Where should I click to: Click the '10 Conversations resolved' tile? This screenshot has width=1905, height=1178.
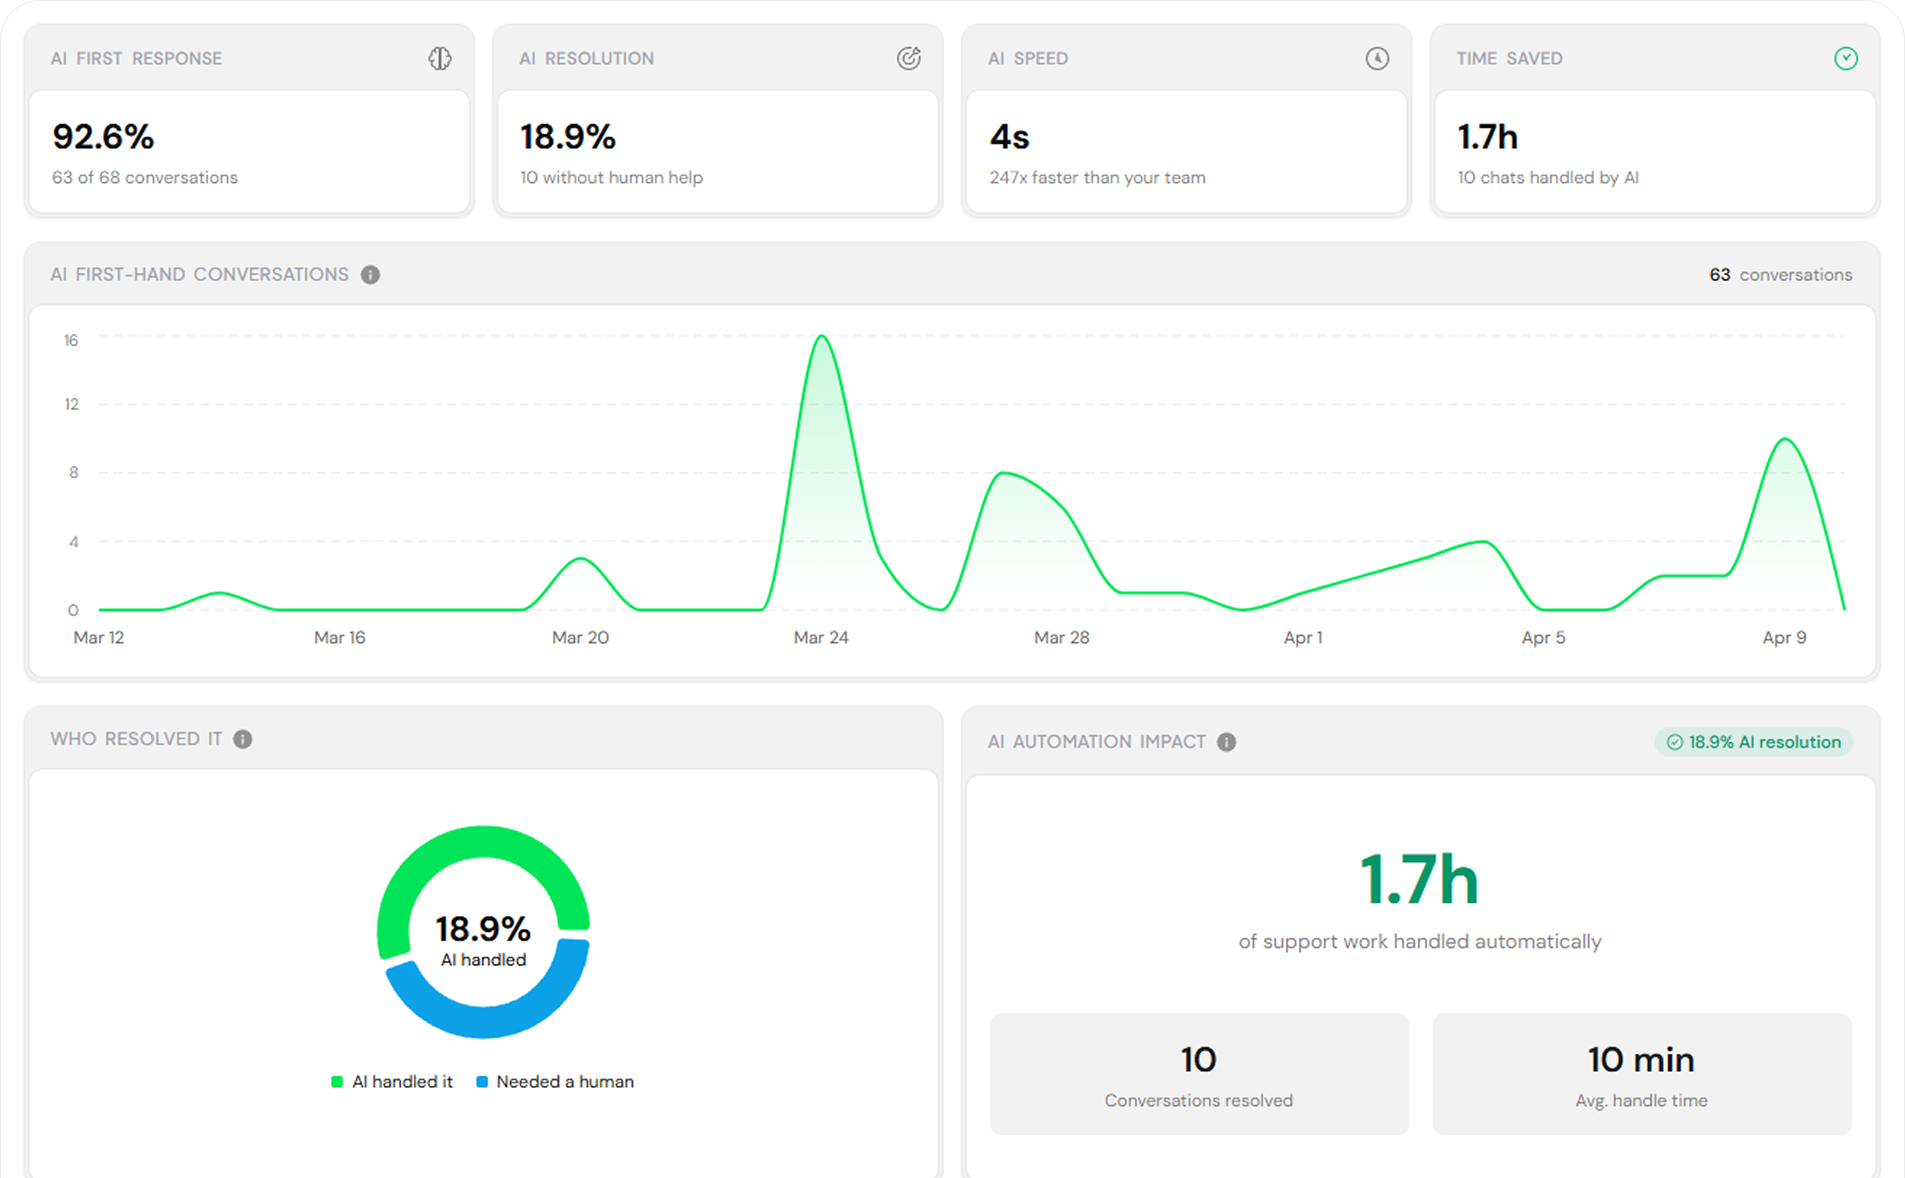(x=1199, y=1074)
